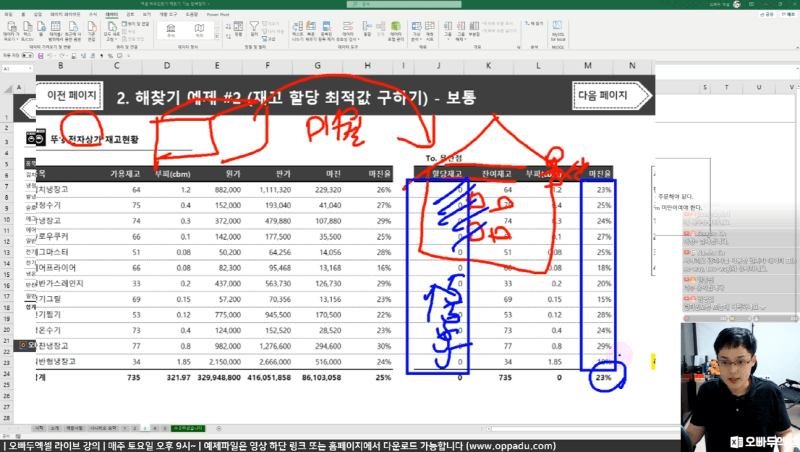Open the Ungroup outline dropdown
The height and width of the screenshot is (452, 800).
coord(461,31)
